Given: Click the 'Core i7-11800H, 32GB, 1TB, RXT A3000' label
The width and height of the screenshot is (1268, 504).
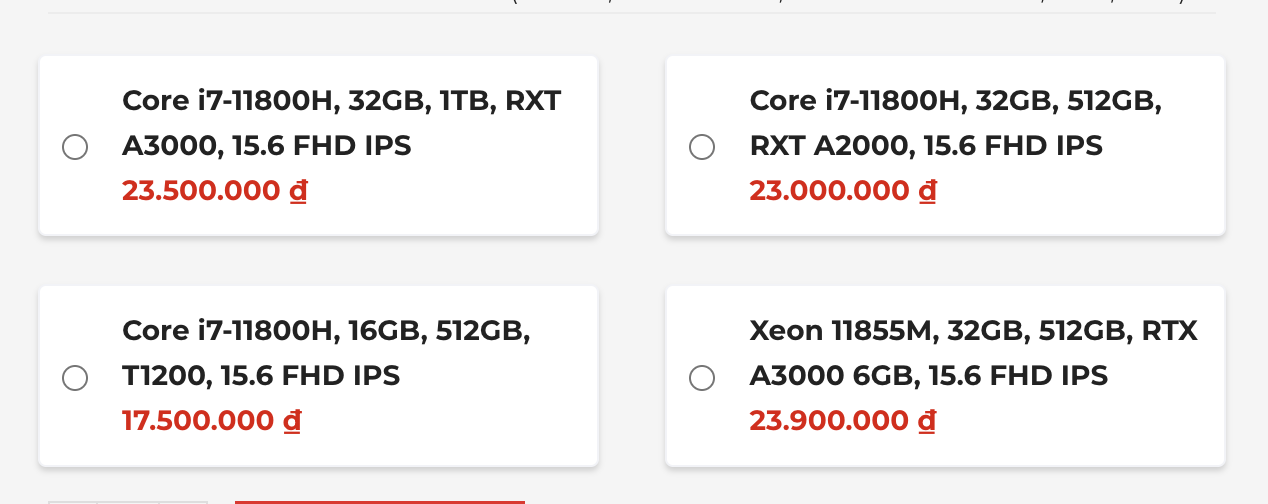Looking at the screenshot, I should 341,123.
